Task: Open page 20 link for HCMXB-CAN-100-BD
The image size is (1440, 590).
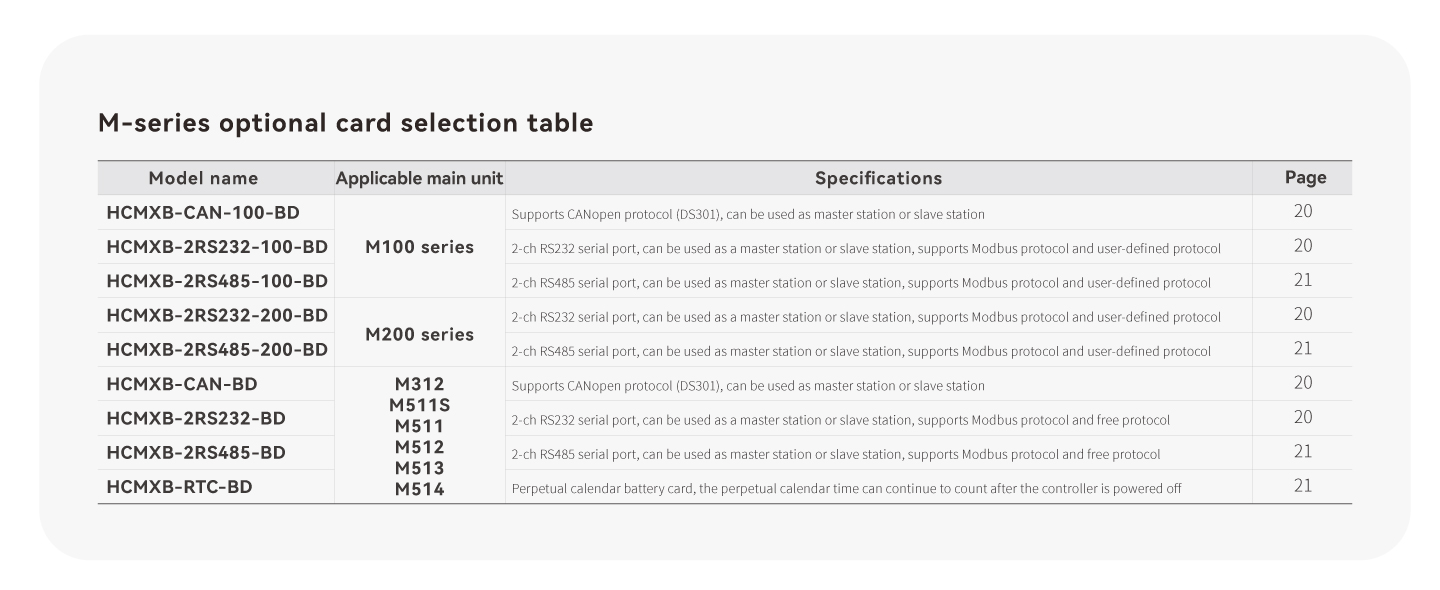Action: tap(1302, 211)
